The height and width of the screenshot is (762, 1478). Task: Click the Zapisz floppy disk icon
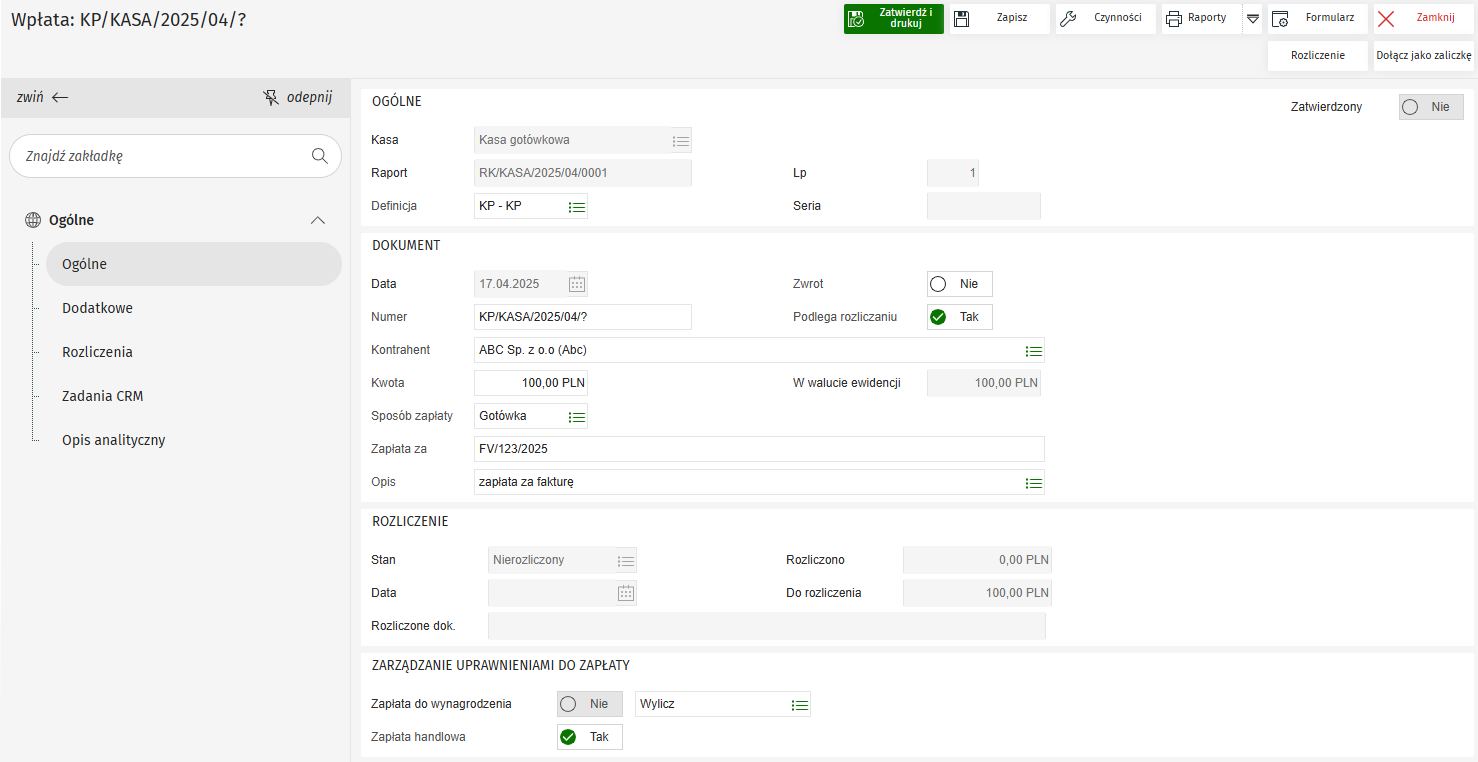961,18
